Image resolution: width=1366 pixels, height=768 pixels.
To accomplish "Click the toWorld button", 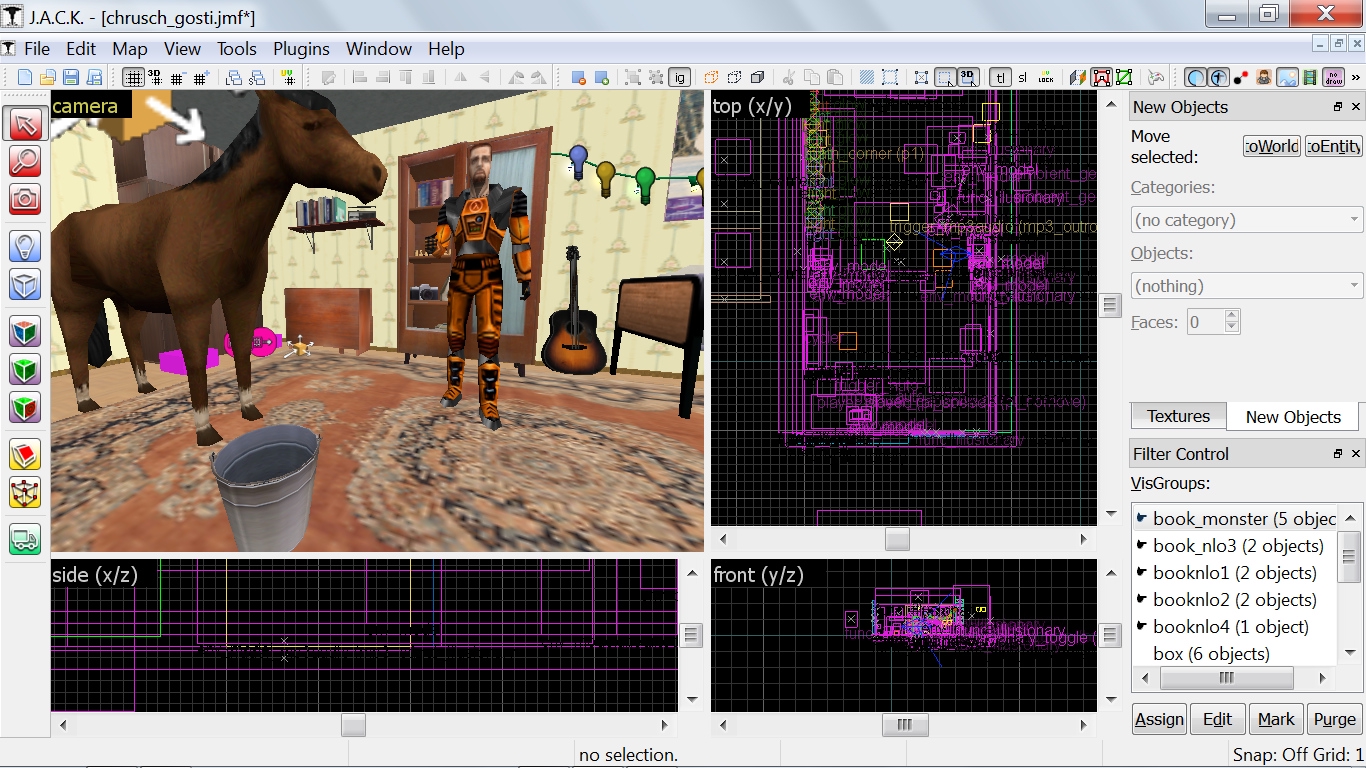I will (x=1272, y=146).
